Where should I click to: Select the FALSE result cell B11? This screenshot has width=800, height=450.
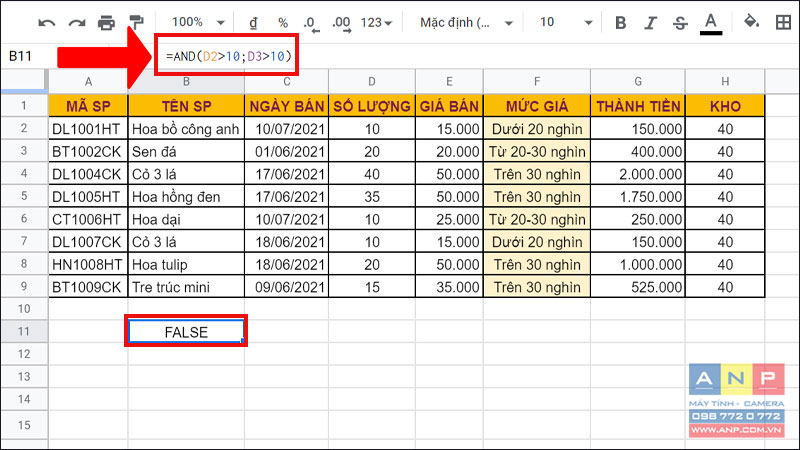point(186,332)
